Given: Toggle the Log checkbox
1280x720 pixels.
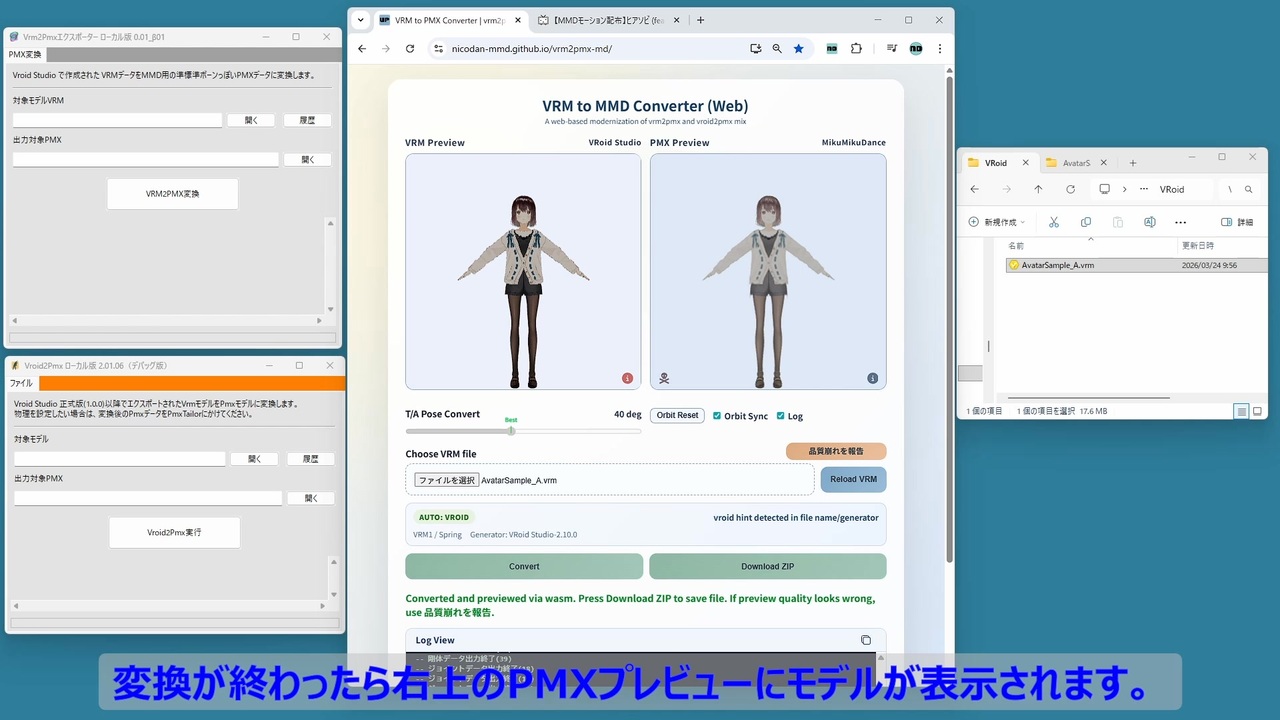Looking at the screenshot, I should coord(781,416).
